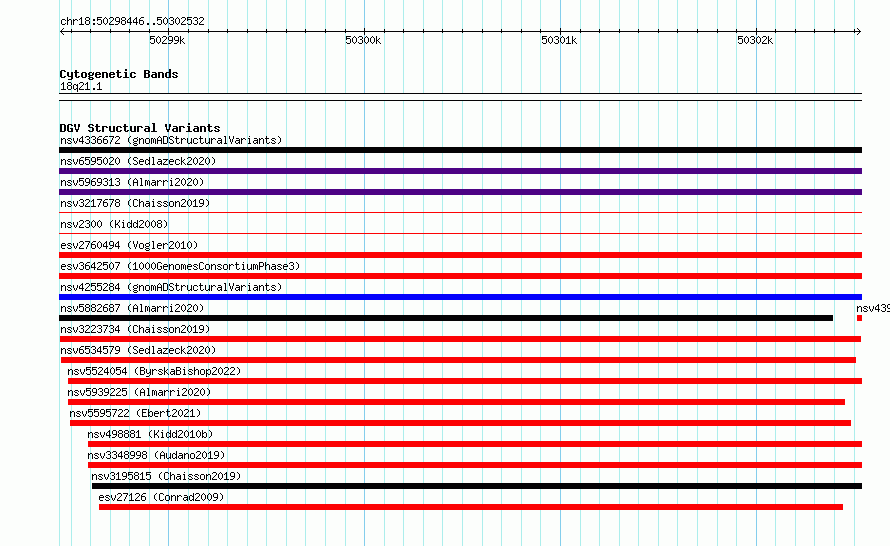Click the chr18:50298446..50302532 coordinates text
Screen dimensions: 890x546
tap(132, 22)
